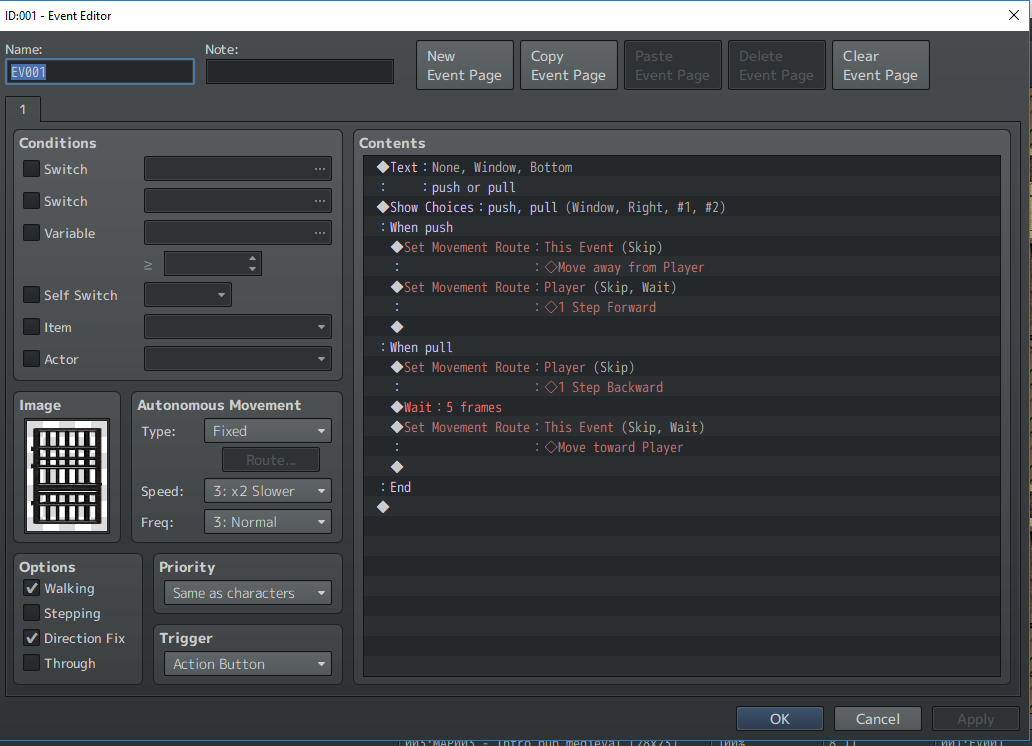Open the Trigger dropdown
This screenshot has width=1032, height=746.
click(248, 664)
